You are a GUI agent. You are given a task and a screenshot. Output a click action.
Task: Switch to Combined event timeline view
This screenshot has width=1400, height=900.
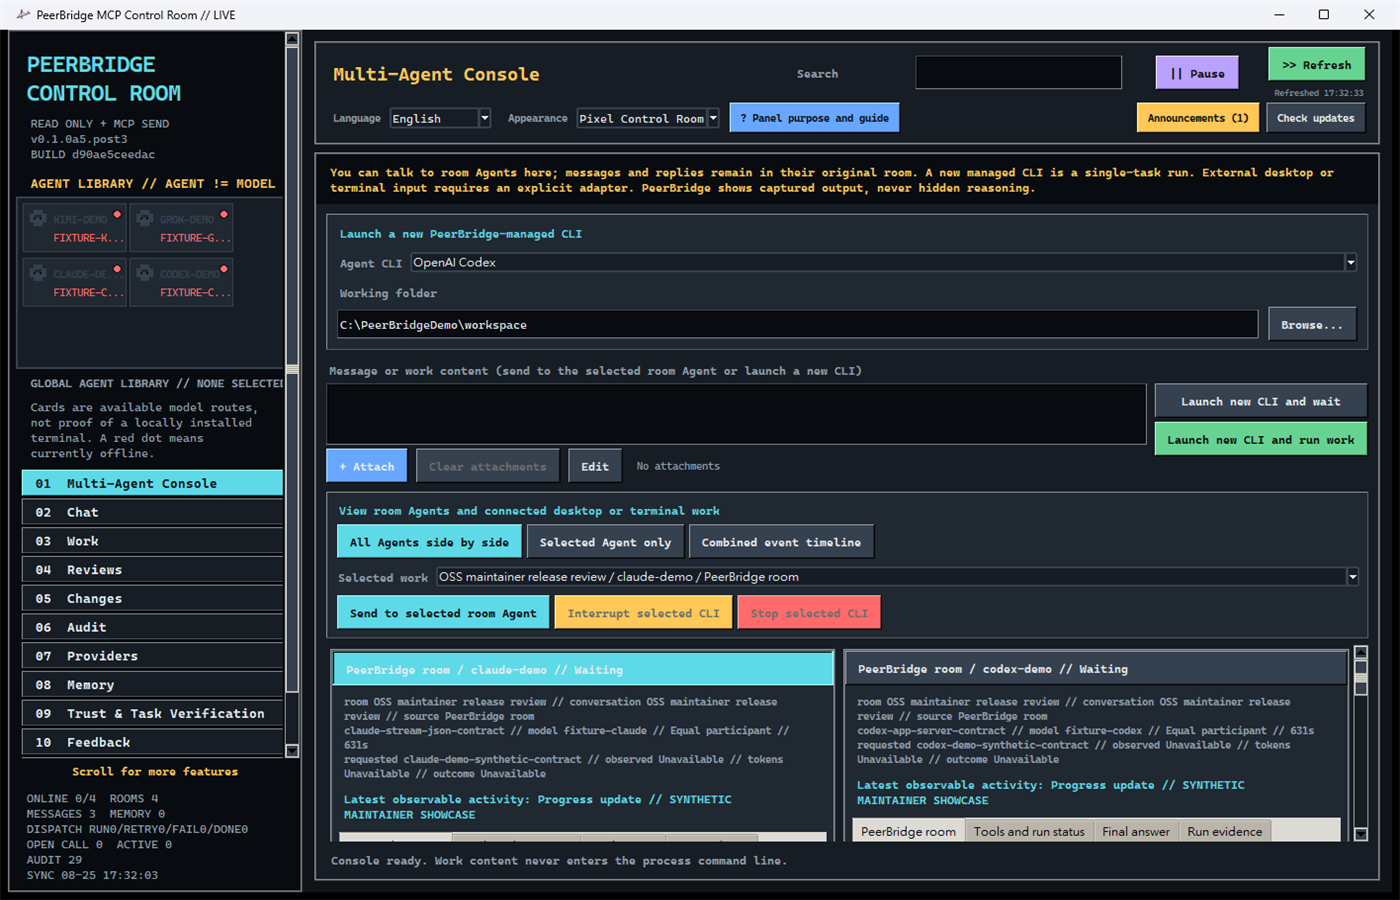click(781, 542)
